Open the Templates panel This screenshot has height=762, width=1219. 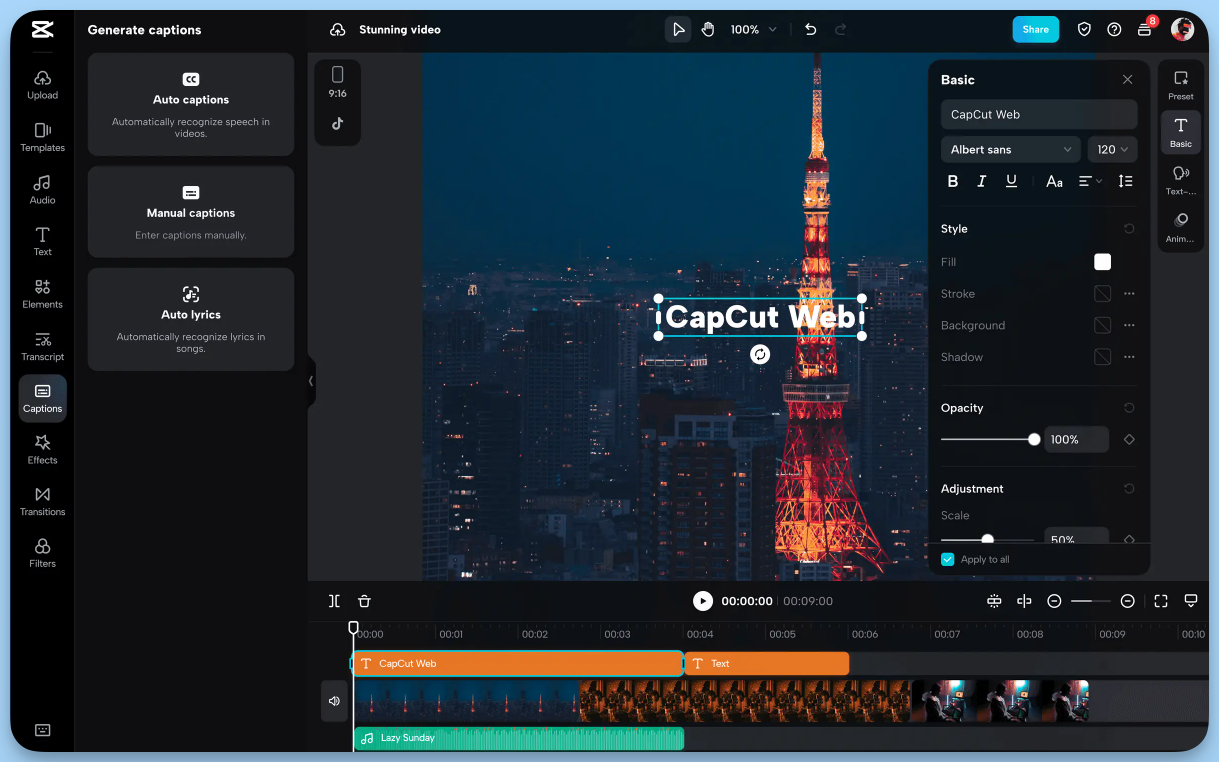(42, 137)
